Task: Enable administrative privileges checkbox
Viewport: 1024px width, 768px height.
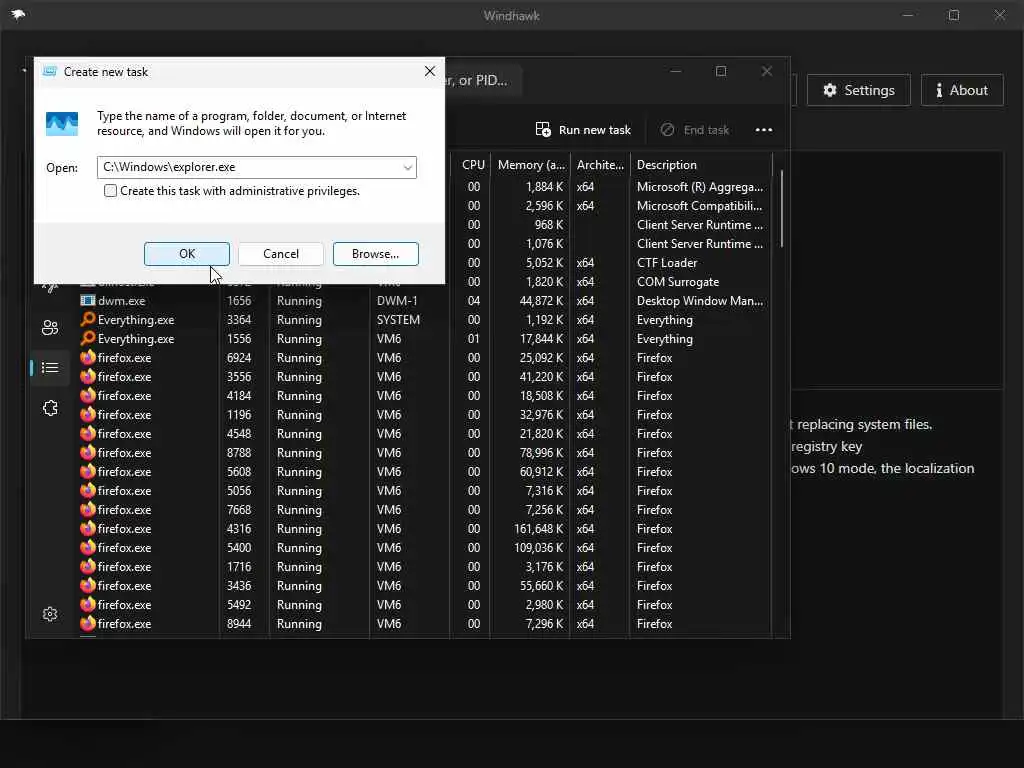Action: coord(110,191)
